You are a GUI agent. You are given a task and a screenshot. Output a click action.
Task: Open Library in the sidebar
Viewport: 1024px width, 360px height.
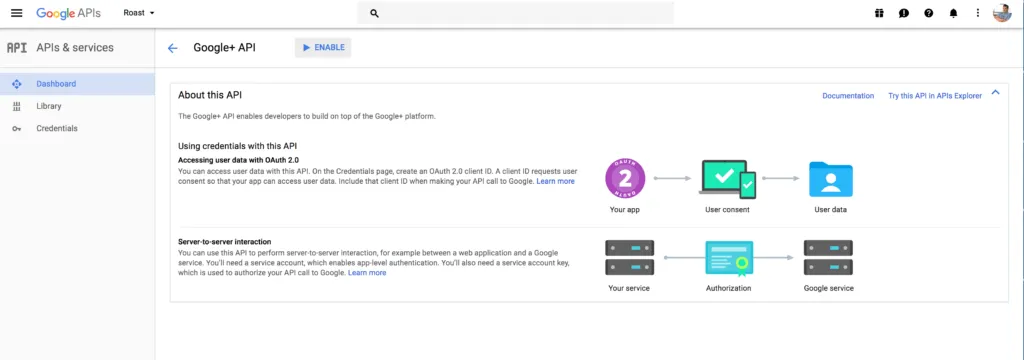pyautogui.click(x=77, y=106)
